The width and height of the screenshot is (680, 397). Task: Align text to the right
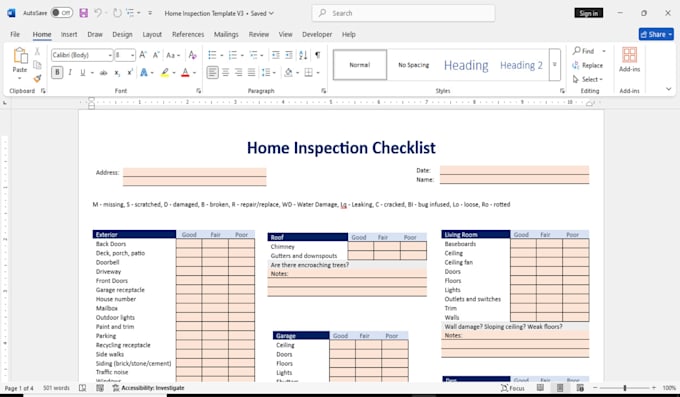[239, 72]
